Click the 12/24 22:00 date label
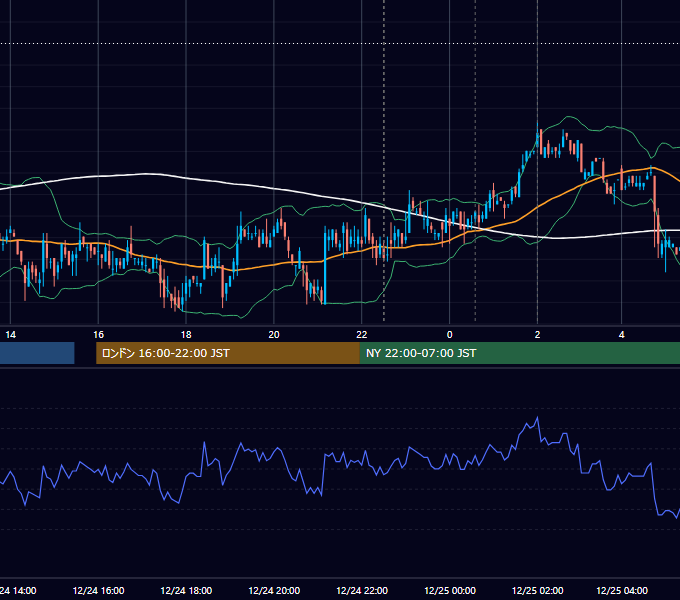680x600 pixels. click(x=362, y=590)
